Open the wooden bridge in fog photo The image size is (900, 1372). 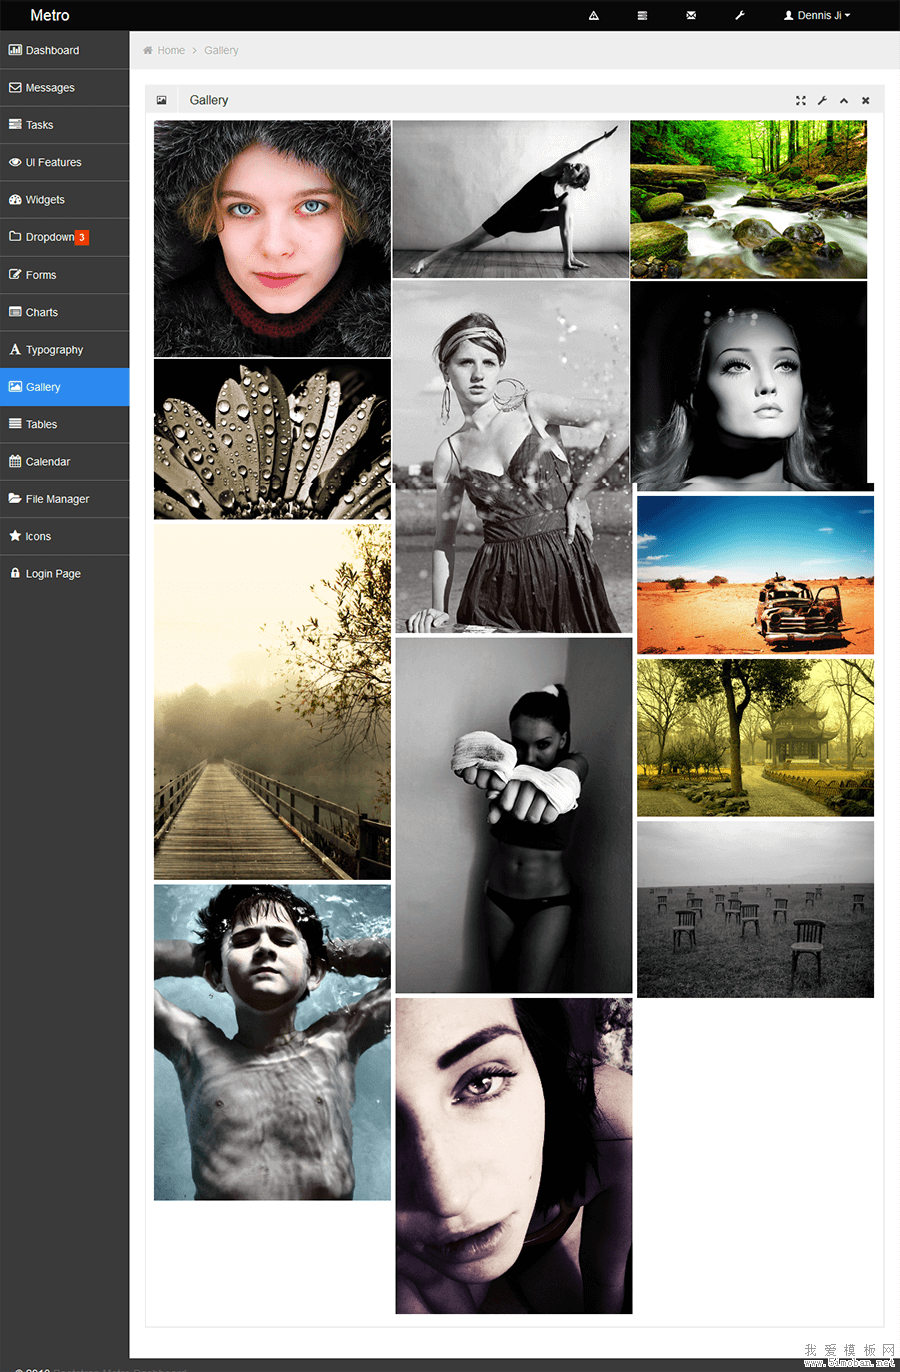click(272, 702)
